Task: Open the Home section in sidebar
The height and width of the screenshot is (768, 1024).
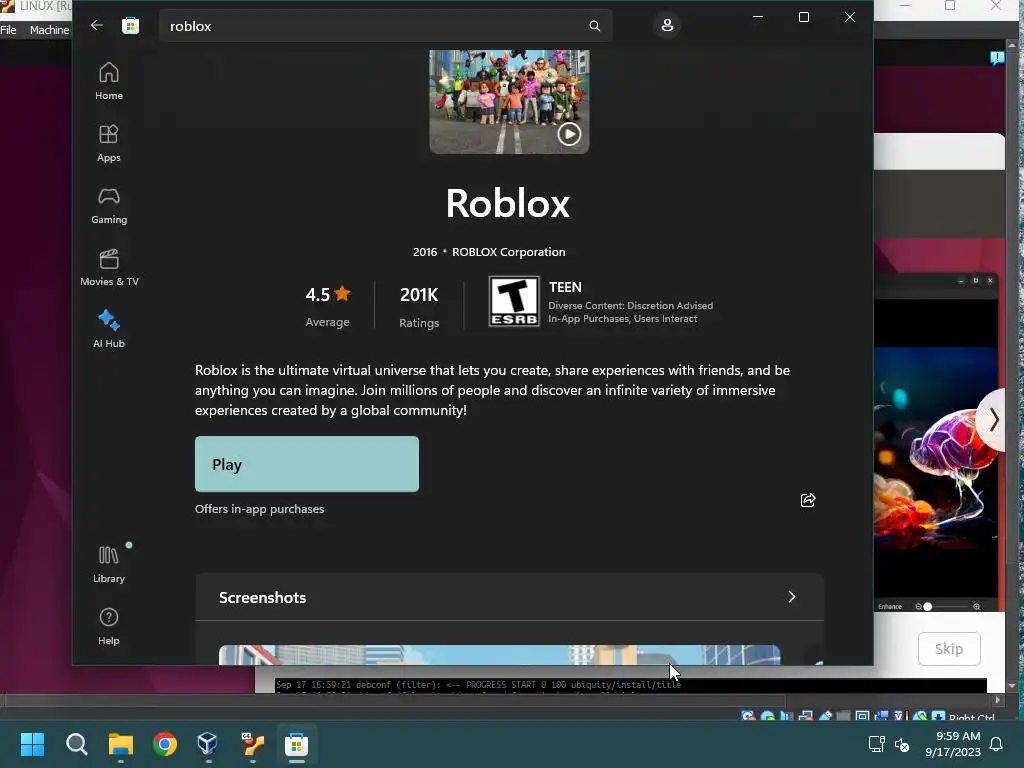Action: click(x=109, y=81)
